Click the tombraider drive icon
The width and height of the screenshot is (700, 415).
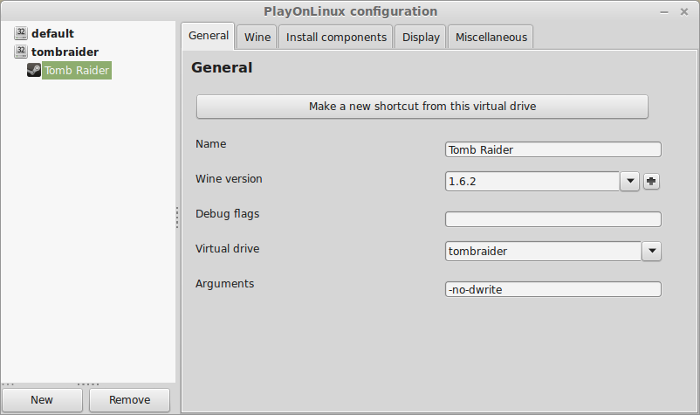coord(21,51)
